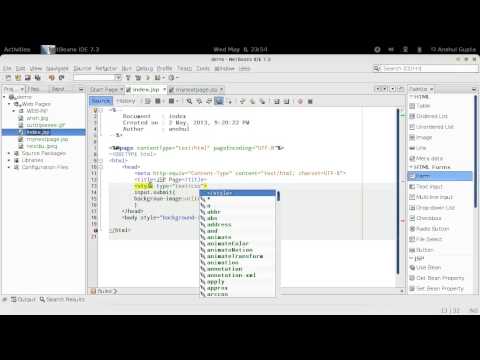This screenshot has height=360, width=480.
Task: Collapse the JSP palette category
Action: (411, 258)
